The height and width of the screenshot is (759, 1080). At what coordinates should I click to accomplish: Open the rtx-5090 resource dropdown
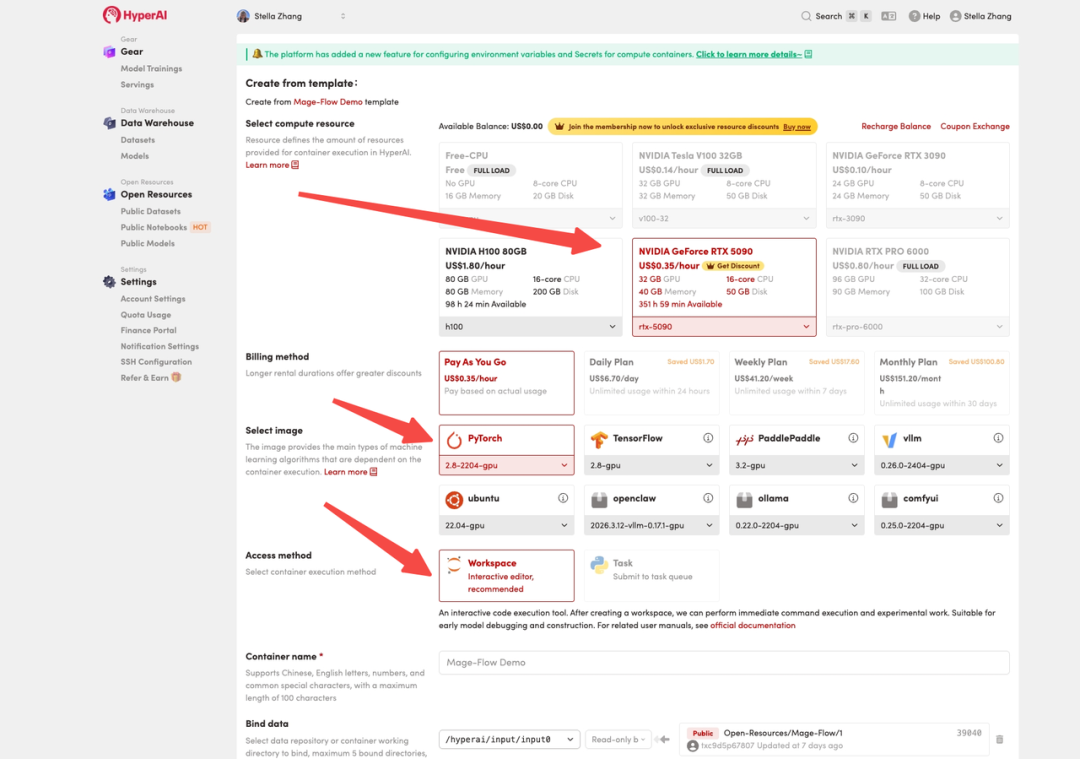pos(724,326)
